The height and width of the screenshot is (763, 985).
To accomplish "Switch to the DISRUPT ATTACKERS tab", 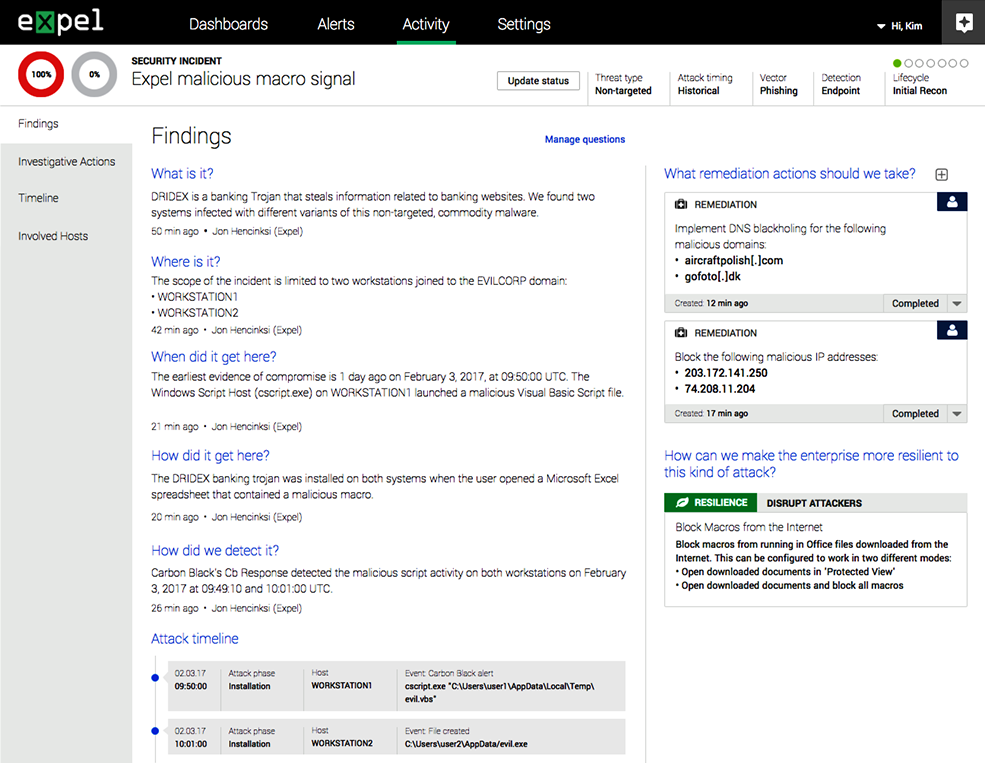I will point(814,503).
